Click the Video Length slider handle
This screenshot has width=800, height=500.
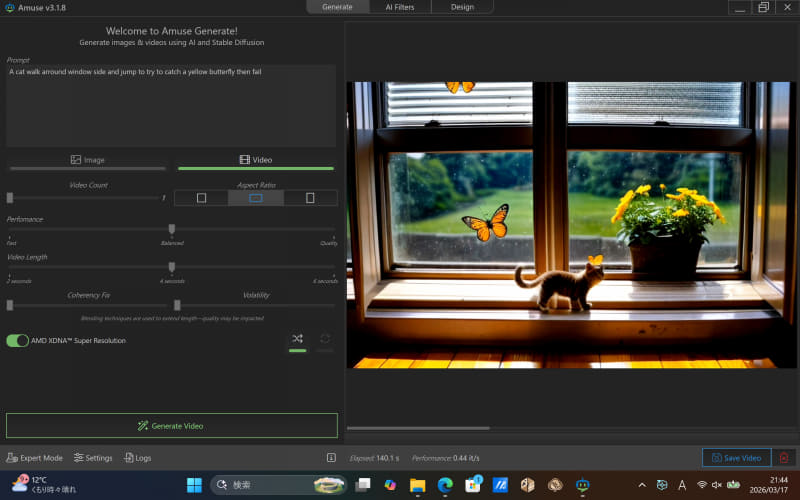click(x=172, y=267)
